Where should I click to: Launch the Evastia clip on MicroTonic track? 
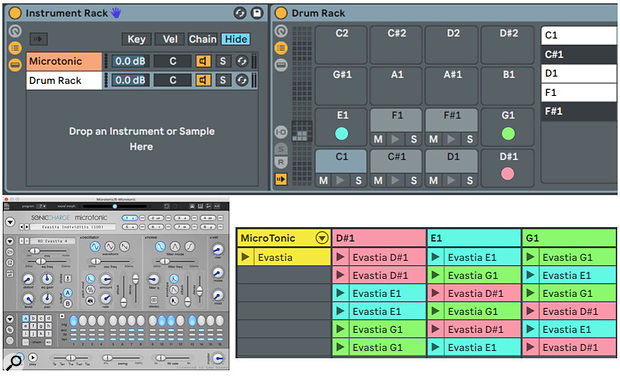[245, 257]
